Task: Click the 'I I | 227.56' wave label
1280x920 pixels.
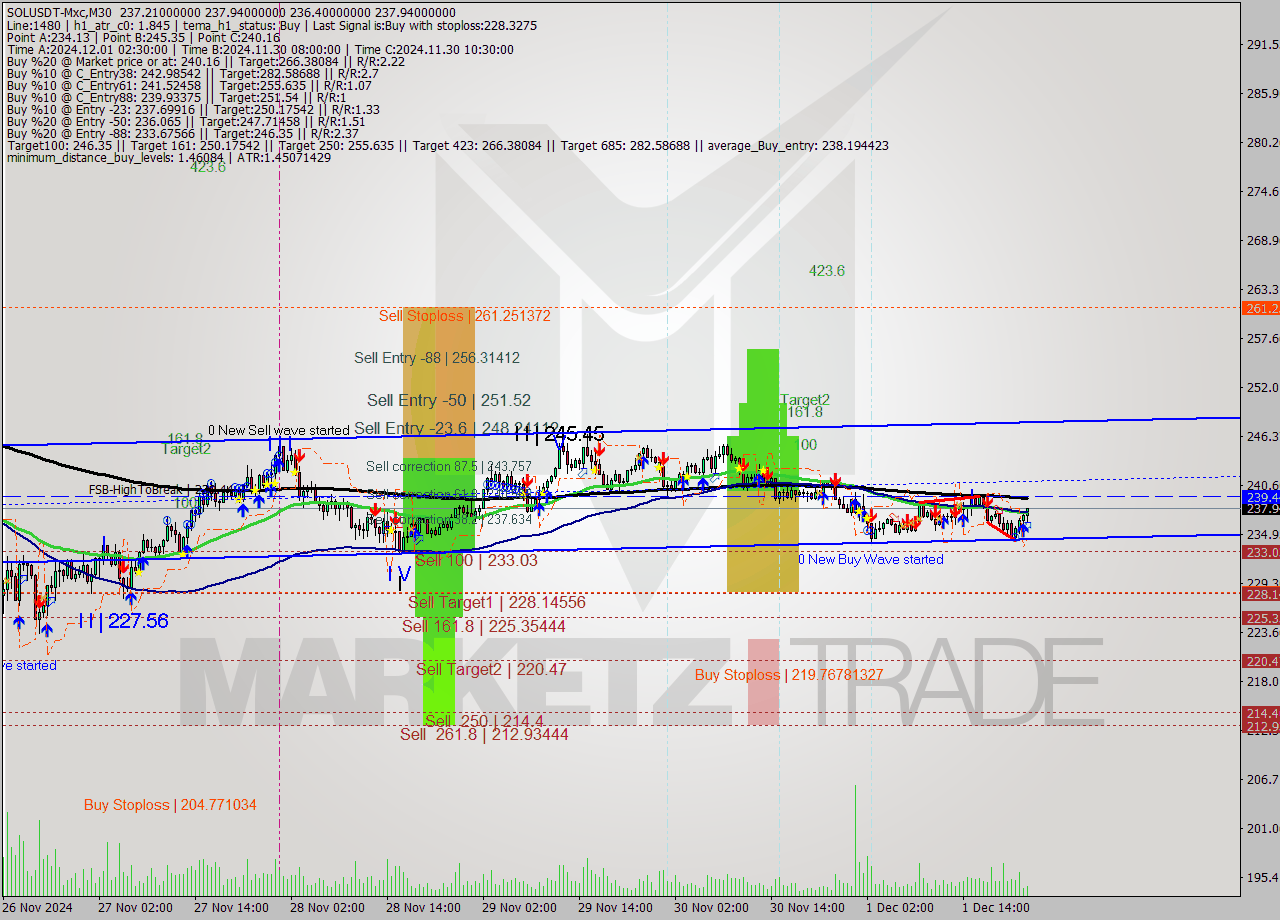Action: coord(123,620)
